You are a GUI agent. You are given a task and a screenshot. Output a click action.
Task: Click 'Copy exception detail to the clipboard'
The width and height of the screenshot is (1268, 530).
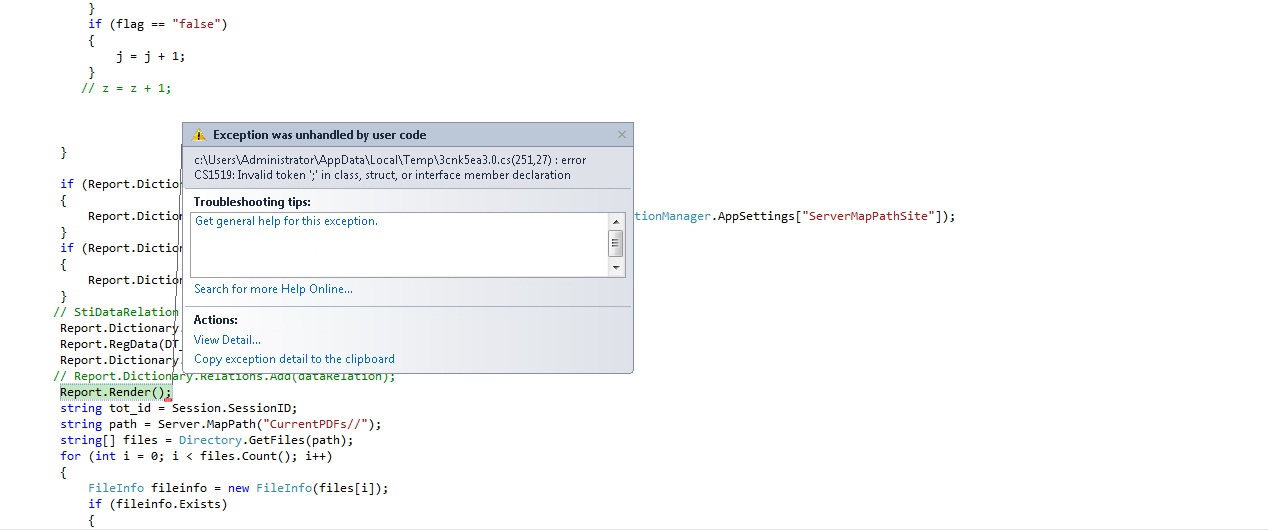pyautogui.click(x=294, y=359)
